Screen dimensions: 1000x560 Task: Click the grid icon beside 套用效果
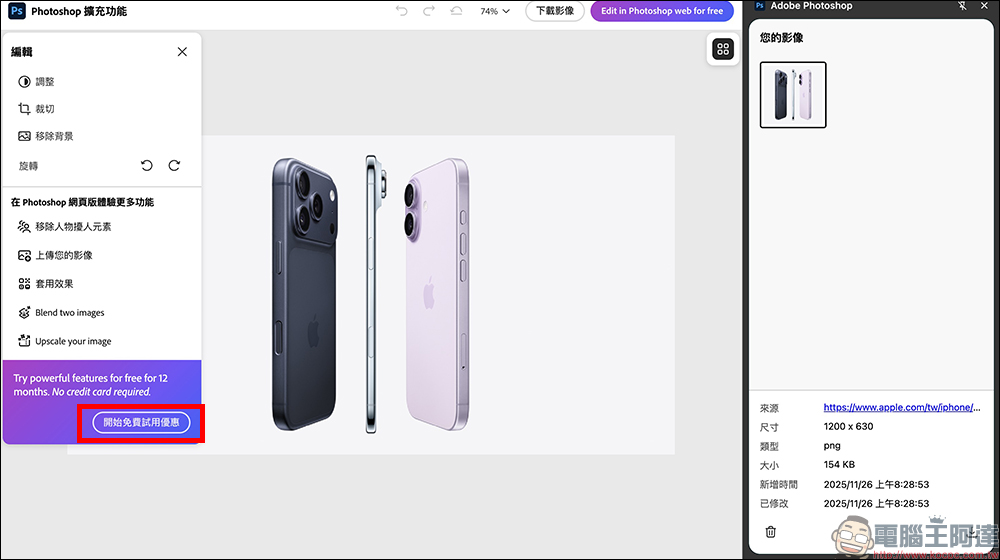point(24,284)
